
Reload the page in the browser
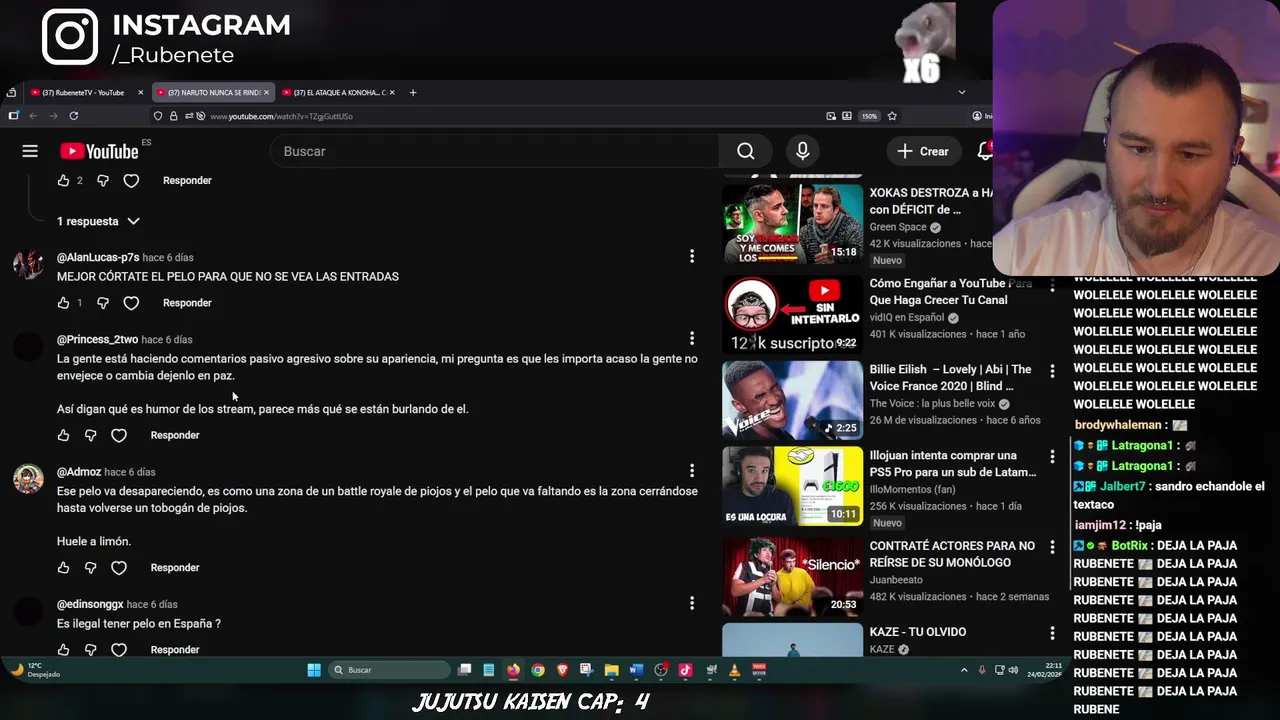73,116
